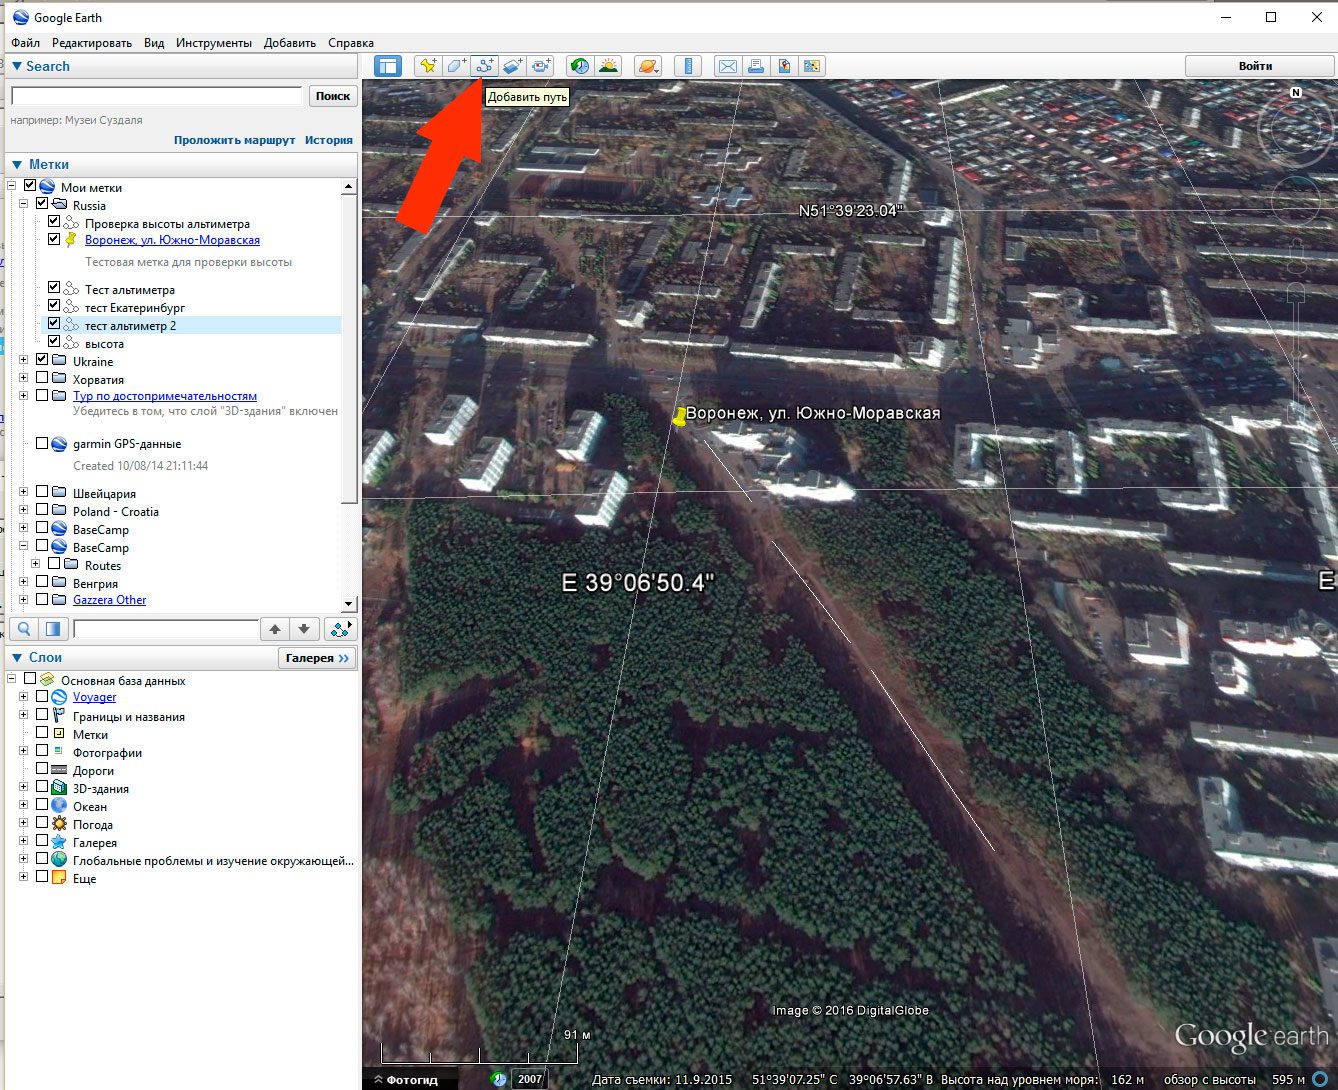Open View in Google Maps icon

tap(812, 66)
